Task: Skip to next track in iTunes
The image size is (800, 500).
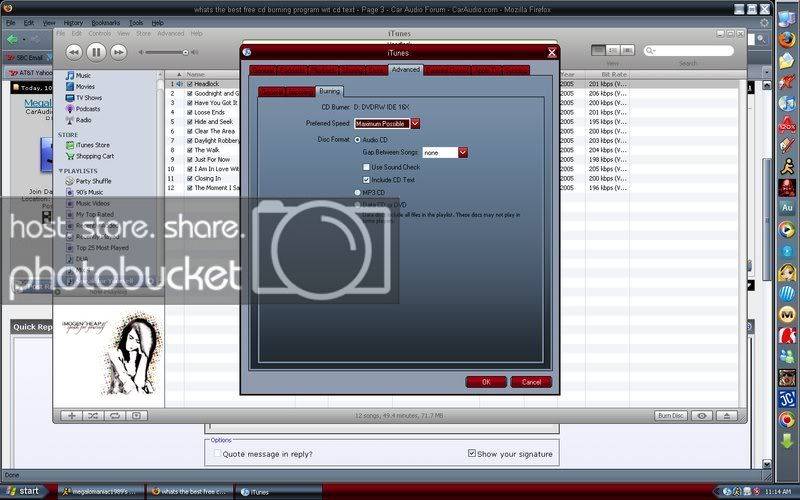Action: (x=118, y=52)
